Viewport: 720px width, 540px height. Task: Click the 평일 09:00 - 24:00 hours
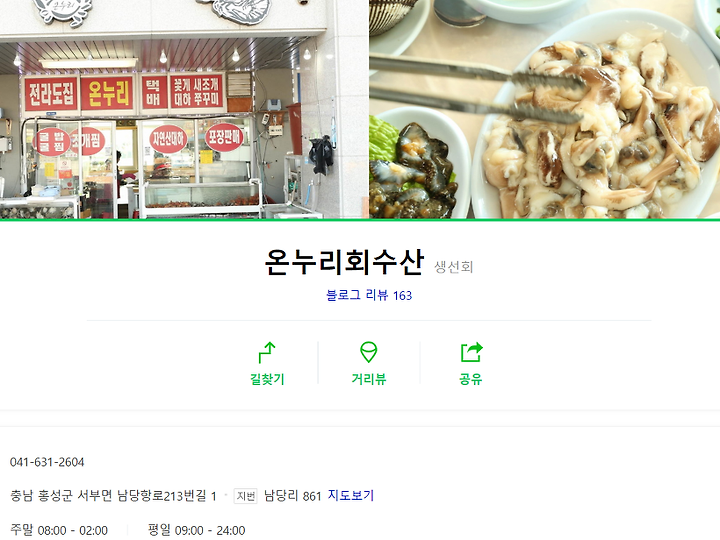tap(197, 530)
